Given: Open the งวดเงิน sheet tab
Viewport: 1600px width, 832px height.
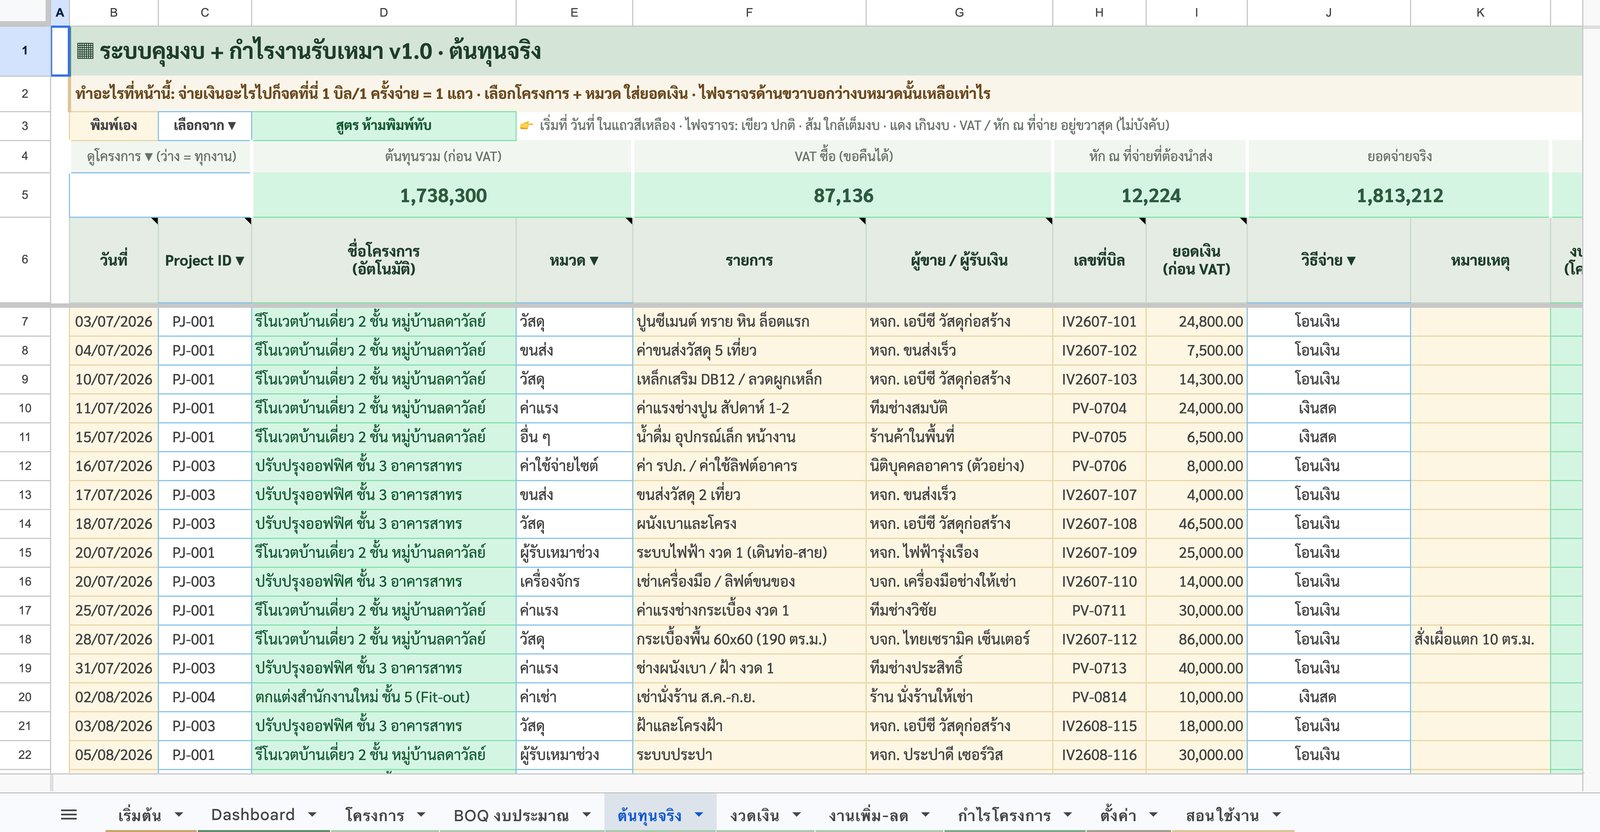Looking at the screenshot, I should (755, 815).
